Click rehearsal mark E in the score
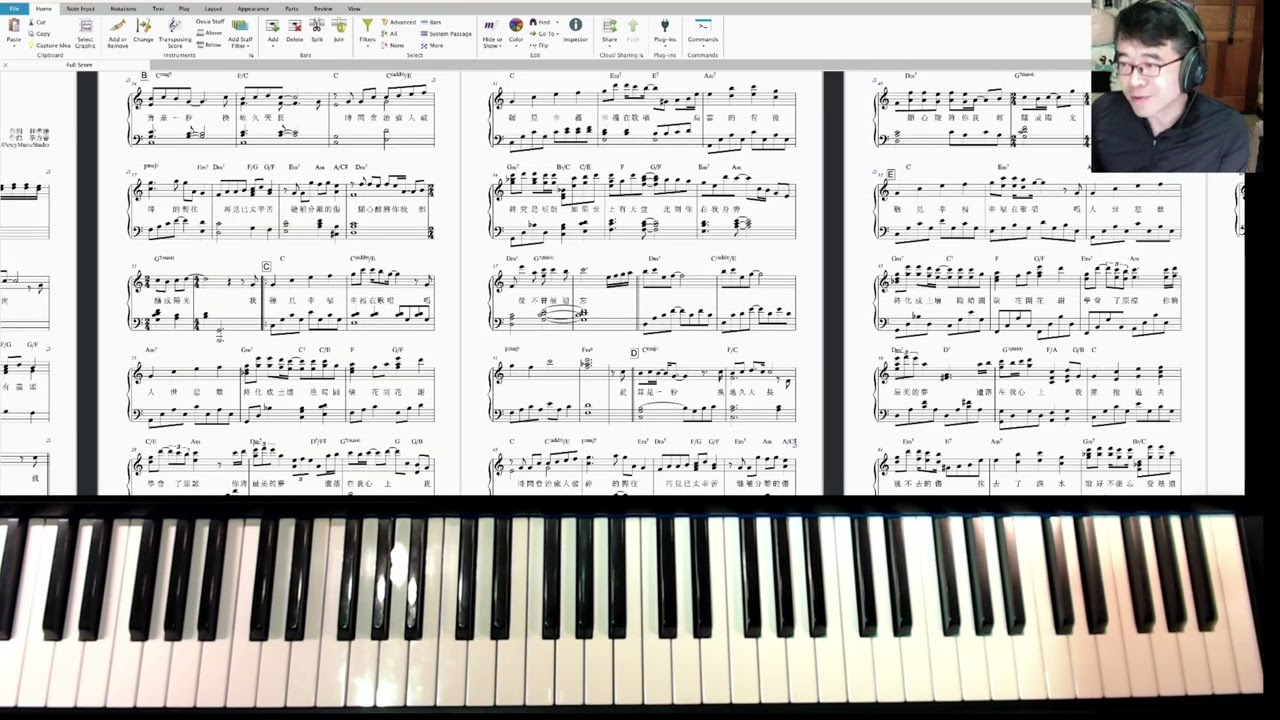1280x720 pixels. (891, 174)
